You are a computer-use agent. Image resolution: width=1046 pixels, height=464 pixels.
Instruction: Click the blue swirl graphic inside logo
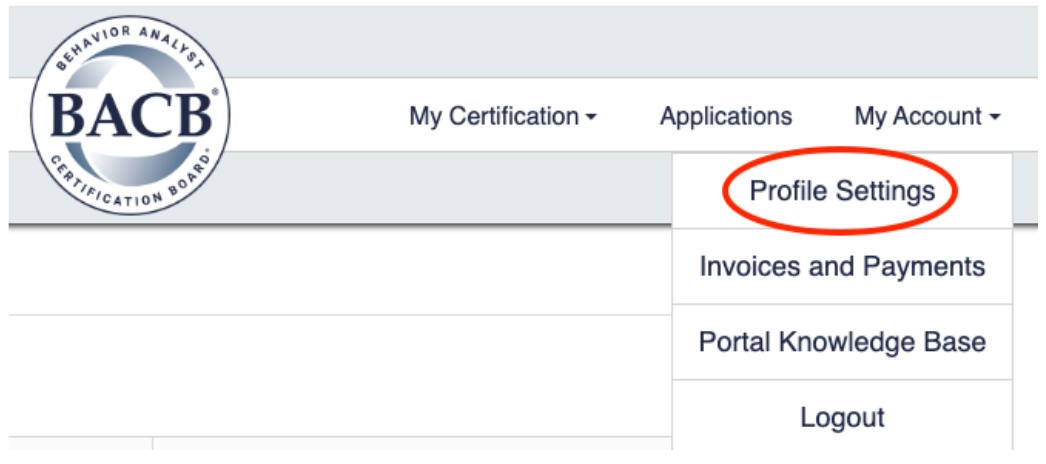pos(131,115)
